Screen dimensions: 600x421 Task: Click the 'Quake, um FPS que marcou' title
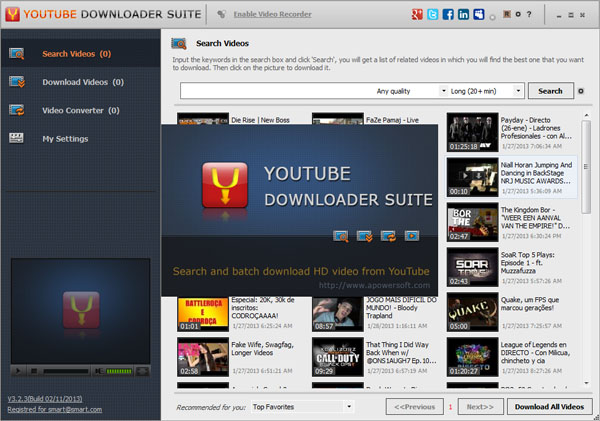(x=530, y=304)
